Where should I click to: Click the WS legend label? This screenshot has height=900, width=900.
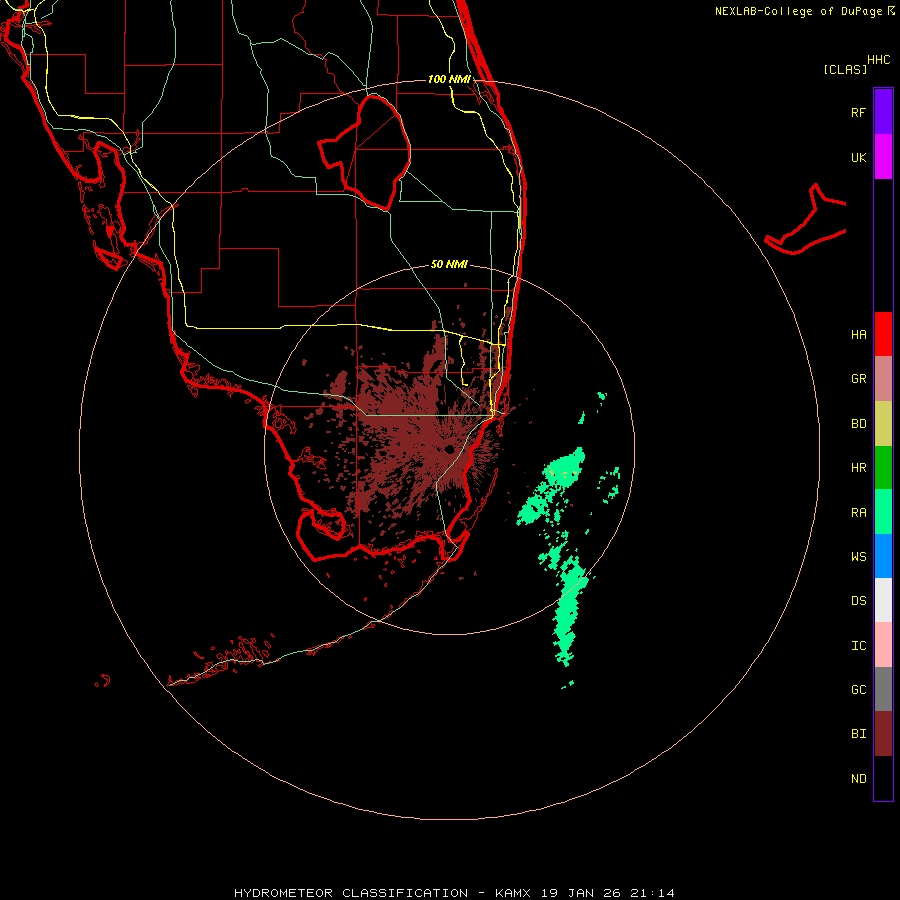point(858,556)
